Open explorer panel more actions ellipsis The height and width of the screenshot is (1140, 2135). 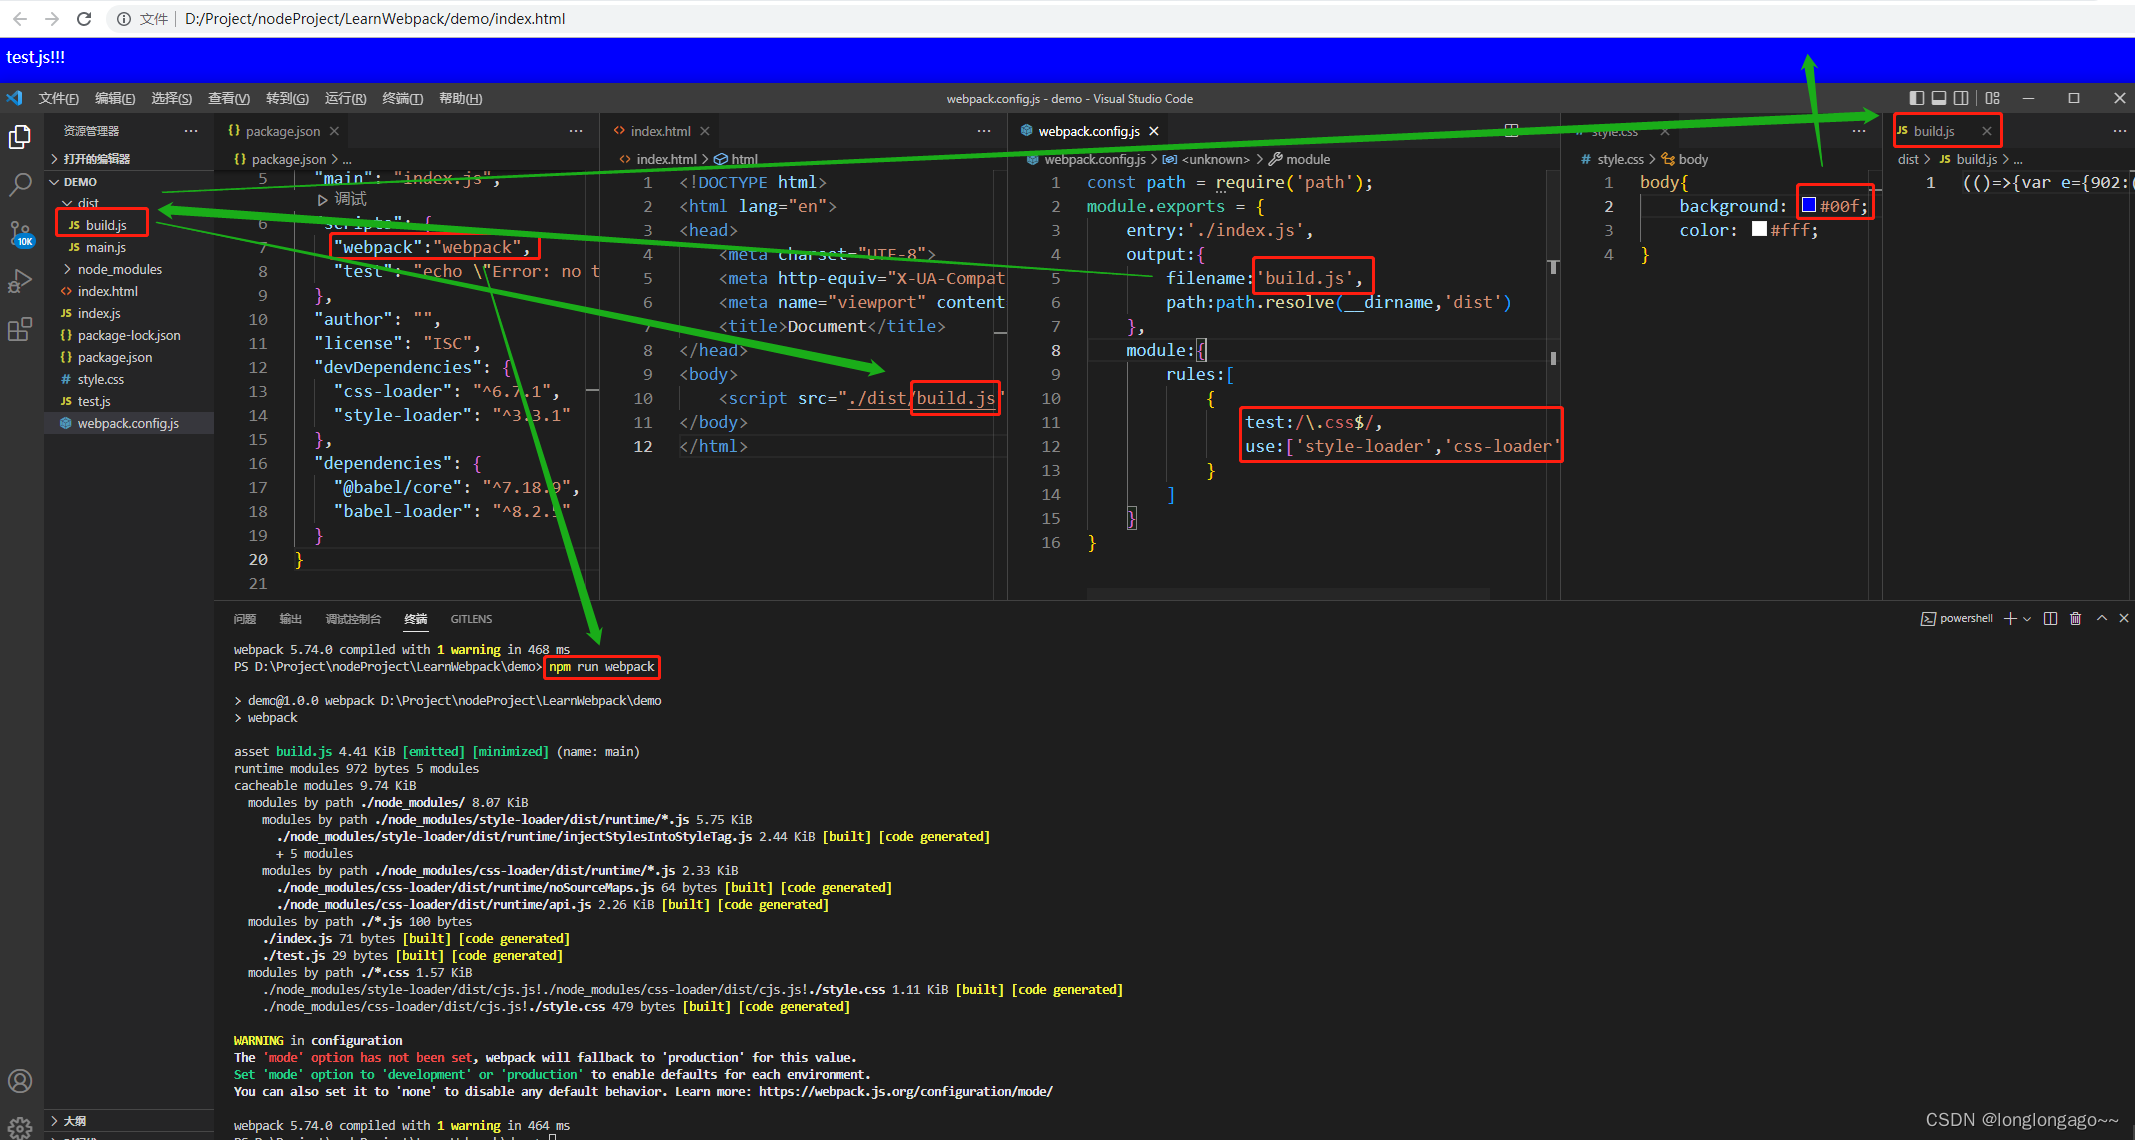tap(191, 131)
